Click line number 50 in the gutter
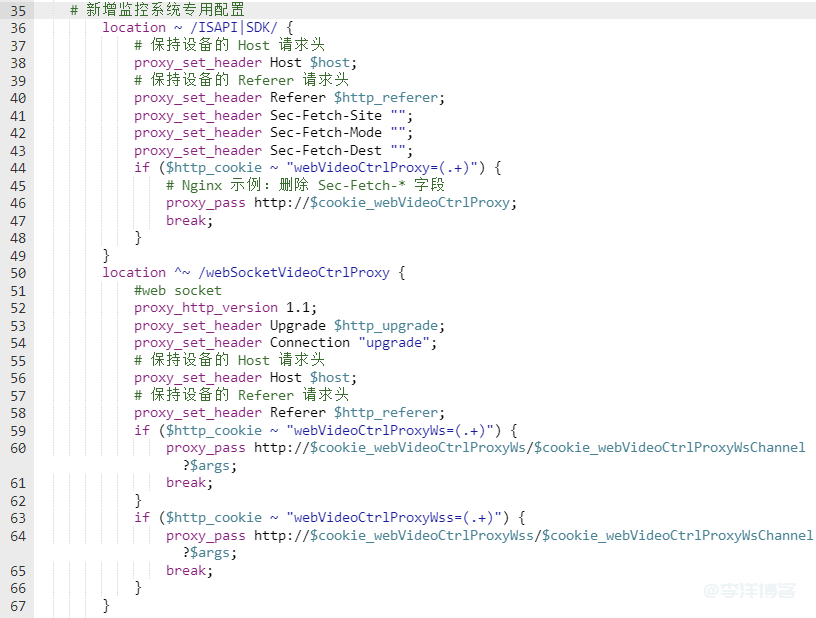The height and width of the screenshot is (618, 816). (x=18, y=273)
